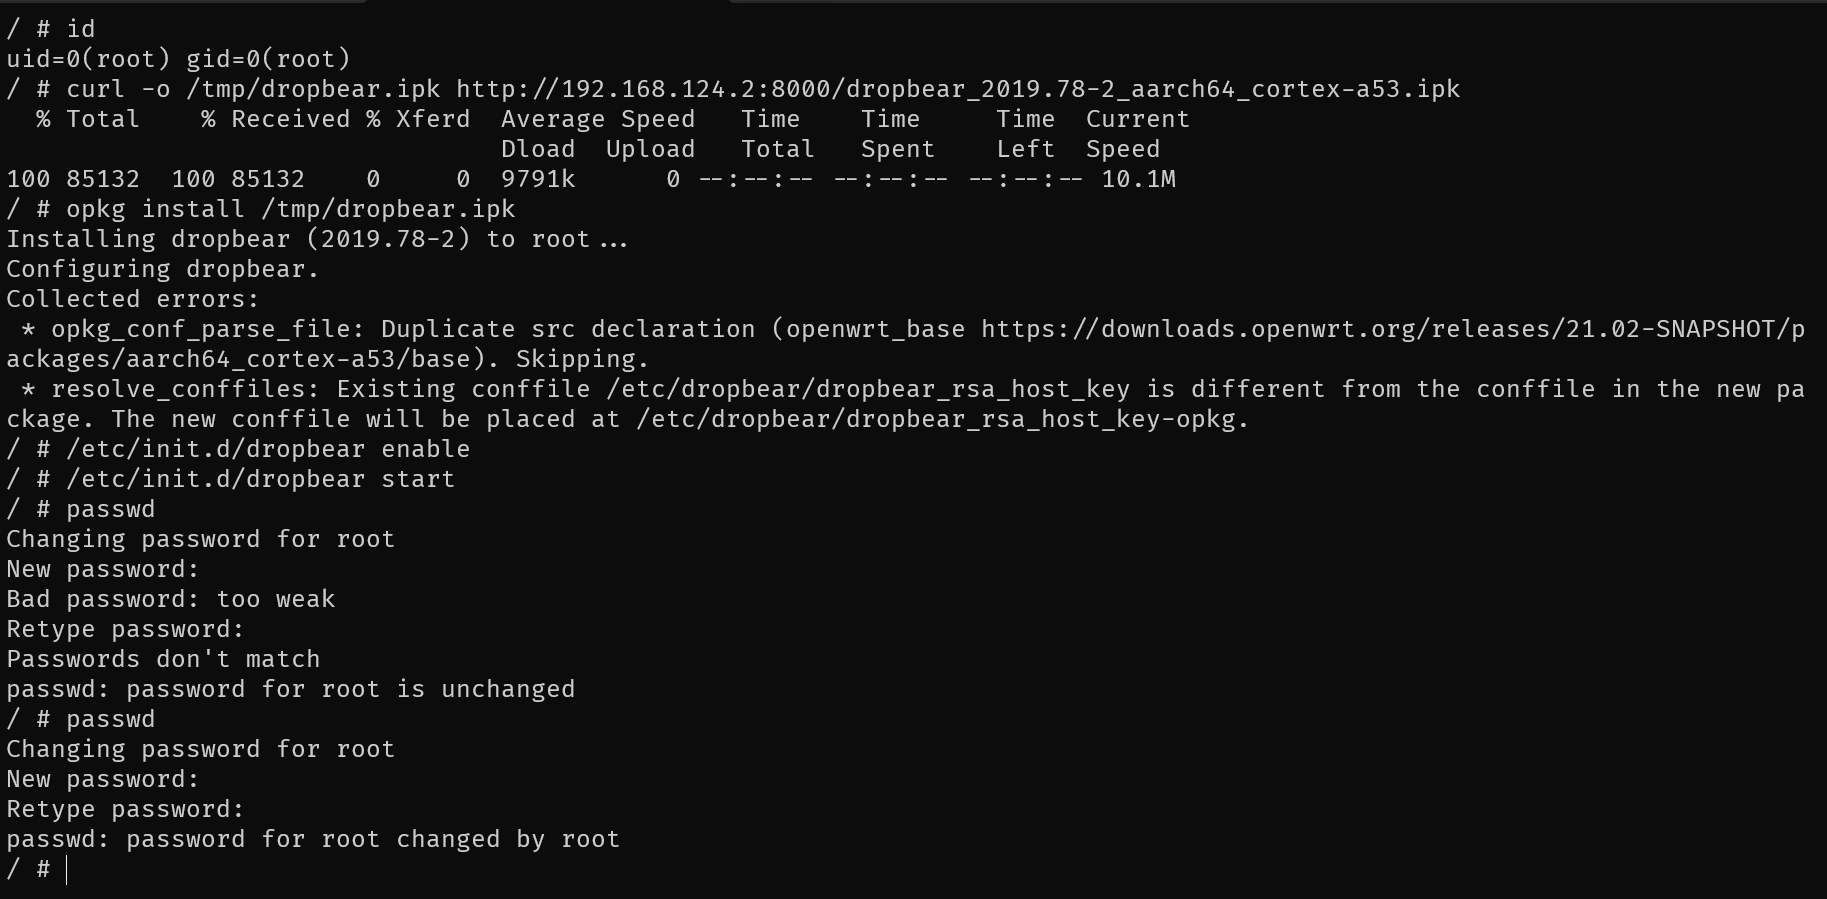1827x899 pixels.
Task: Click the 'Average Speed' column header
Action: click(x=597, y=119)
